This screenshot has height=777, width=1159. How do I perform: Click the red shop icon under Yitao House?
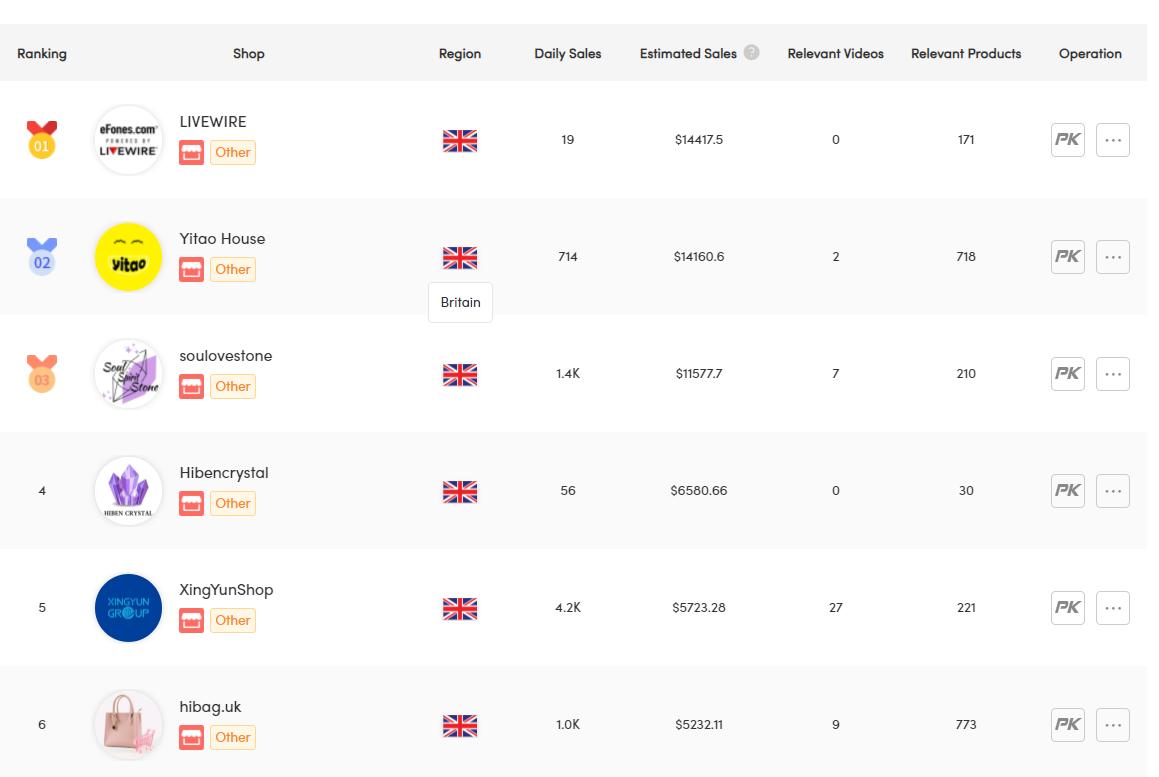click(191, 269)
